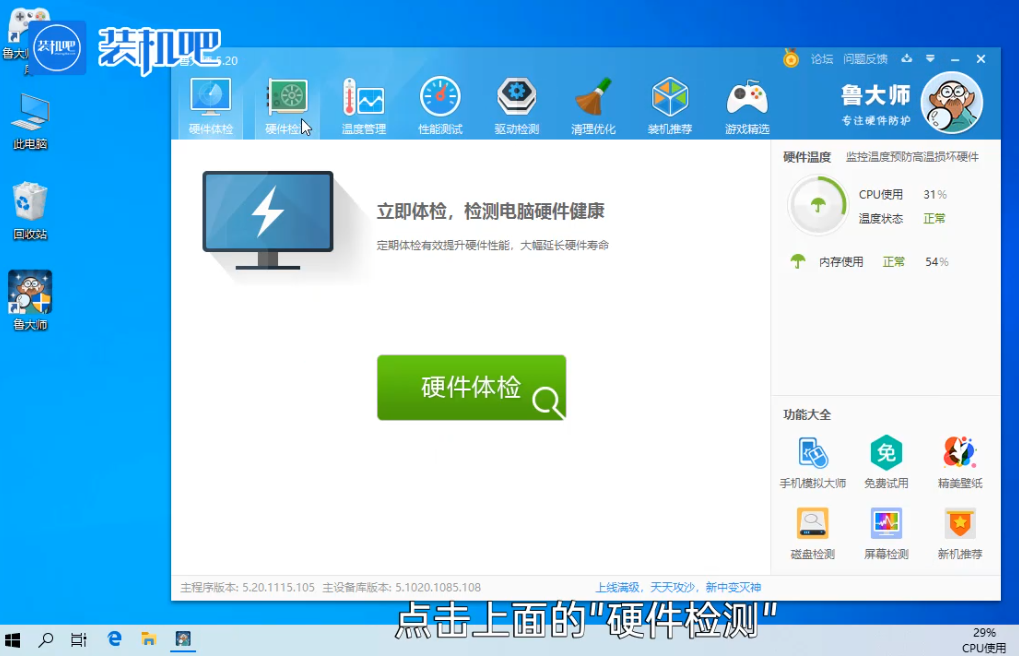Image resolution: width=1019 pixels, height=656 pixels.
Task: Open 装机推荐 recommendations cube icon
Action: [x=669, y=107]
